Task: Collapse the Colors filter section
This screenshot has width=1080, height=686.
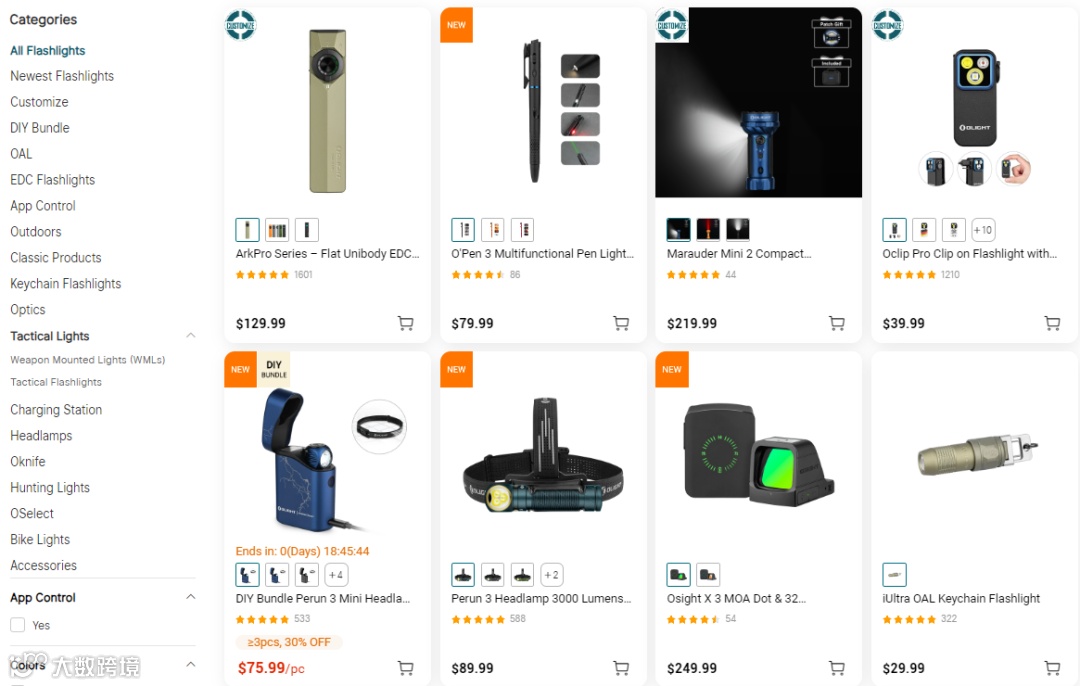Action: coord(191,665)
